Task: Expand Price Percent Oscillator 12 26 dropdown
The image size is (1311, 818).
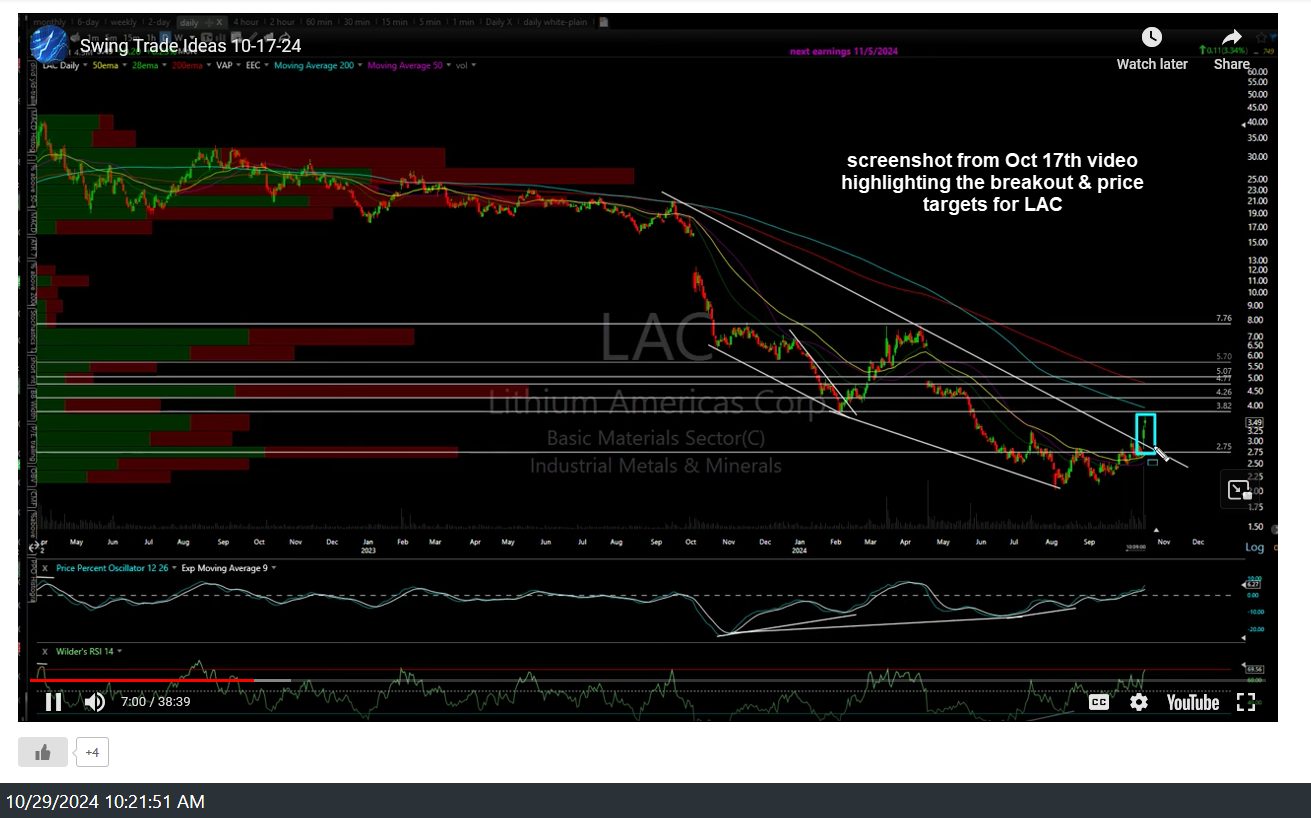Action: [x=112, y=568]
